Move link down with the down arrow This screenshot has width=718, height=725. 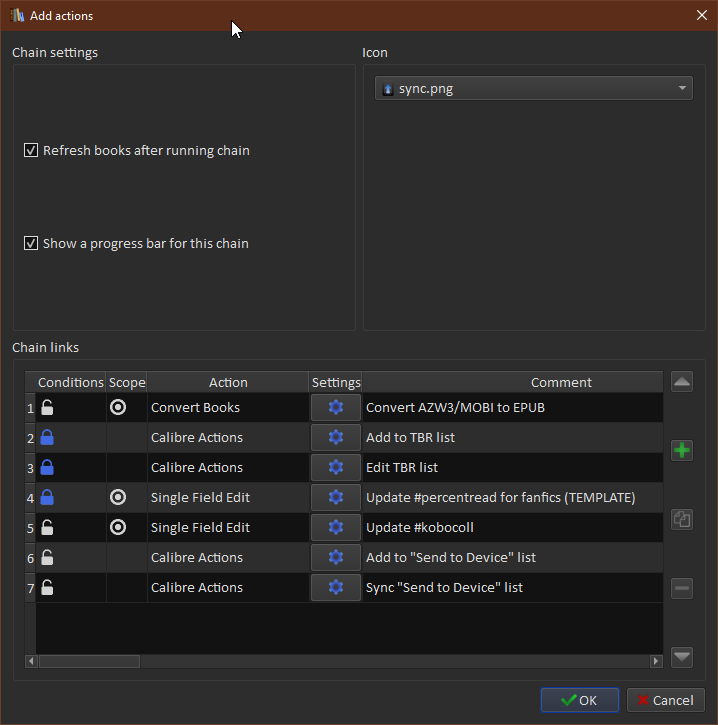(x=682, y=657)
